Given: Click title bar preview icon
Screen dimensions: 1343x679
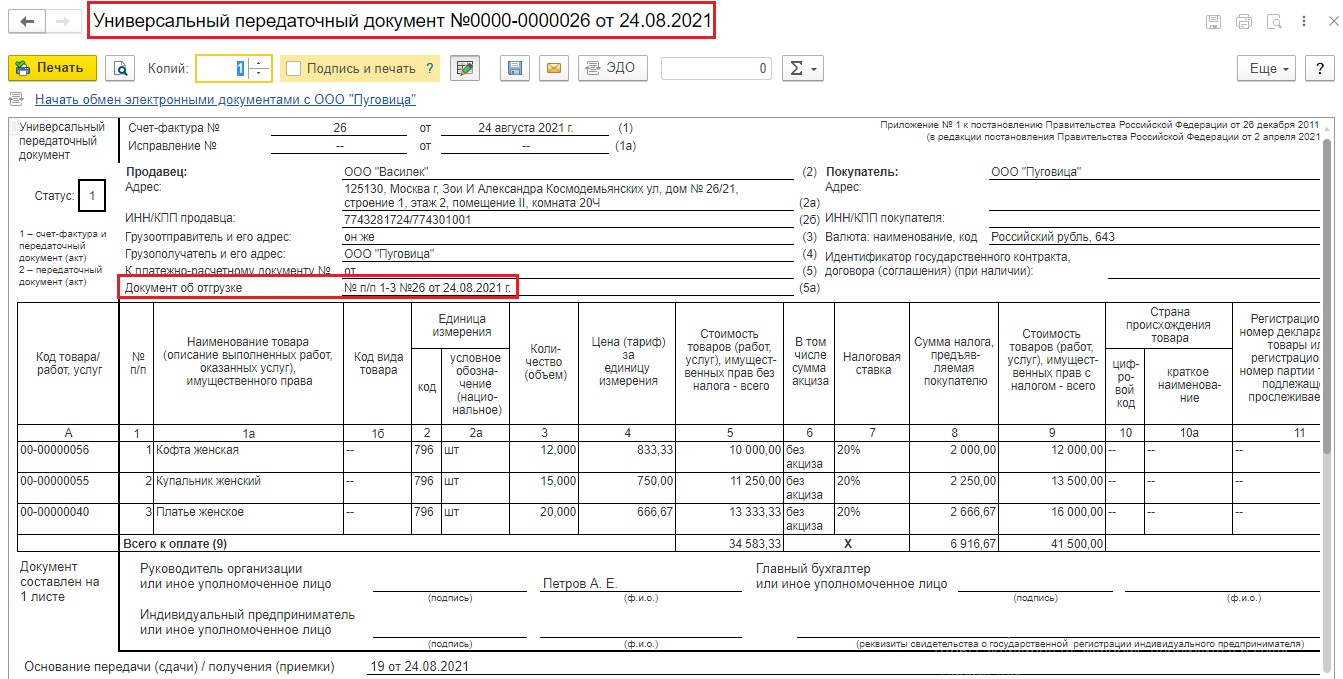Looking at the screenshot, I should click(1274, 21).
